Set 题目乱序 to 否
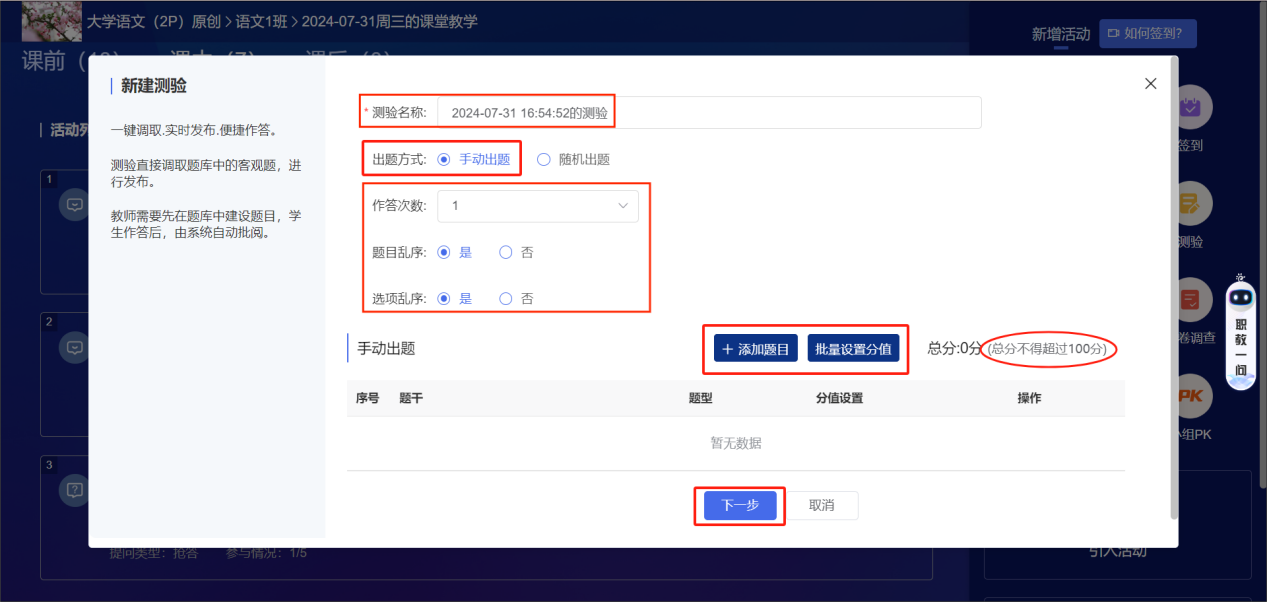The image size is (1267, 602). tap(506, 252)
